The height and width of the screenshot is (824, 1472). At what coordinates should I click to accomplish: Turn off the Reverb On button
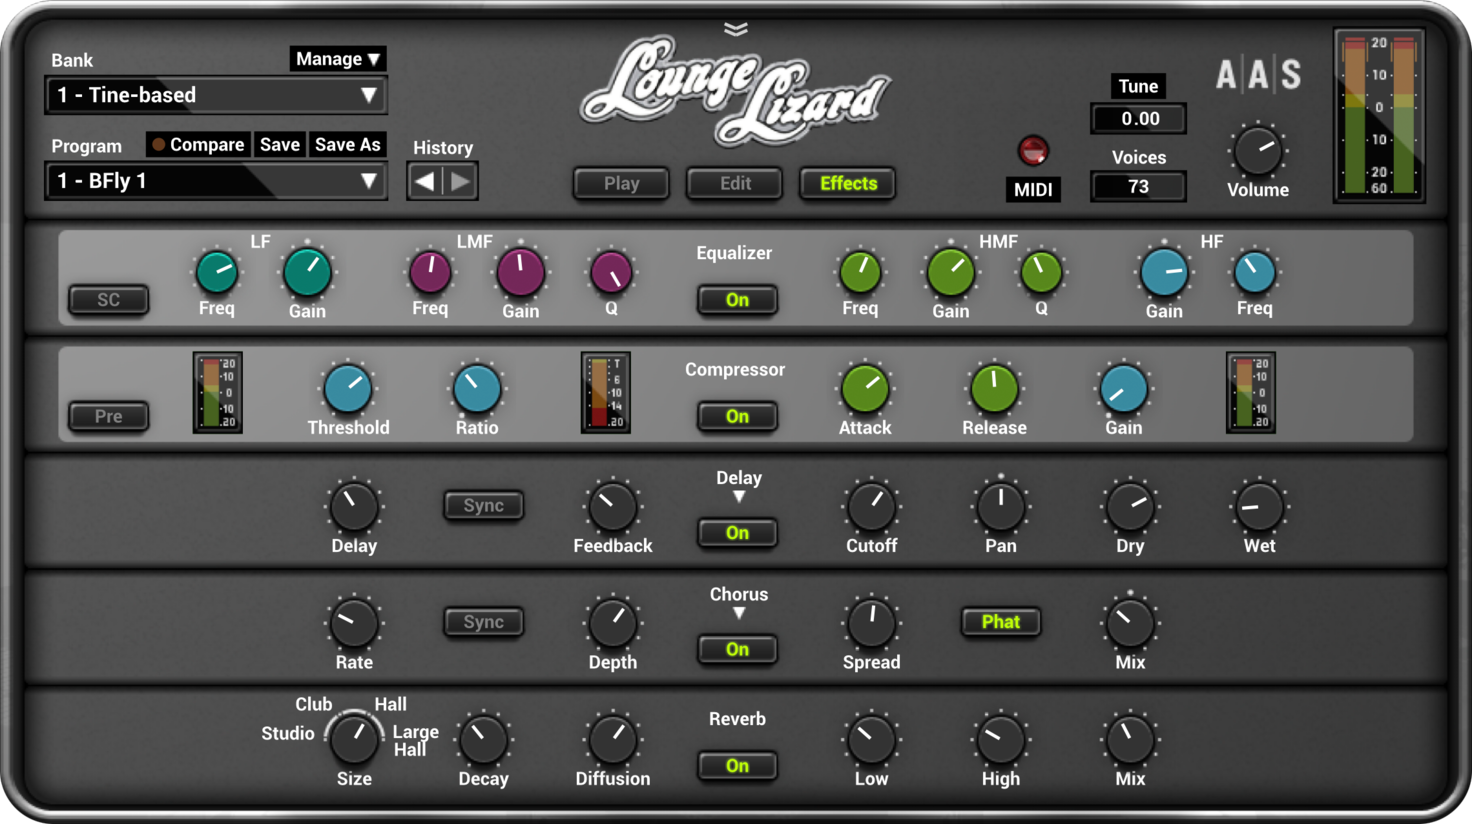[737, 766]
